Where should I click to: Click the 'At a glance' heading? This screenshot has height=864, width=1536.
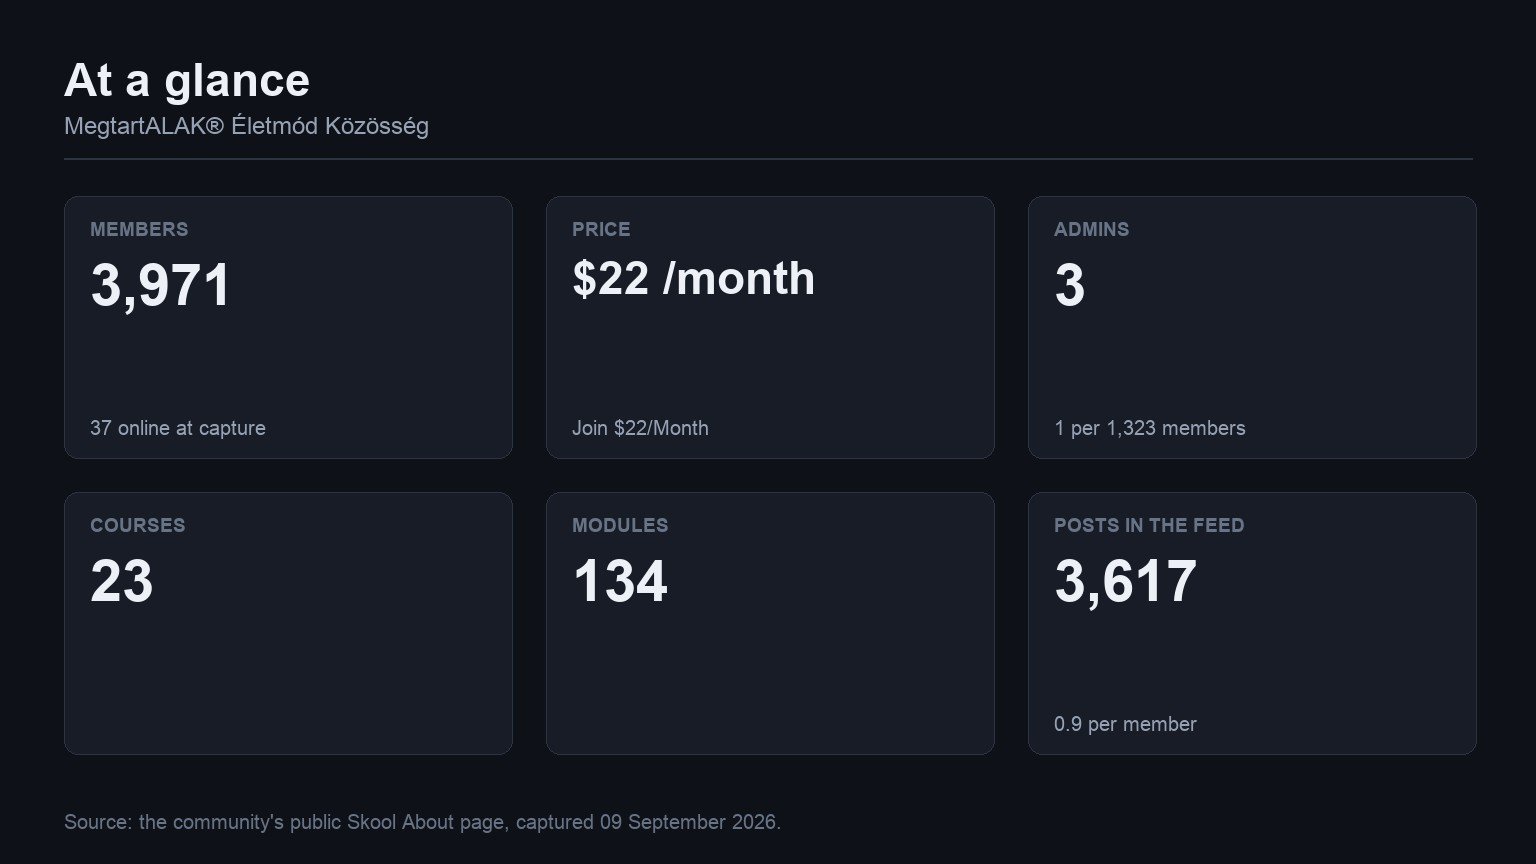point(187,81)
